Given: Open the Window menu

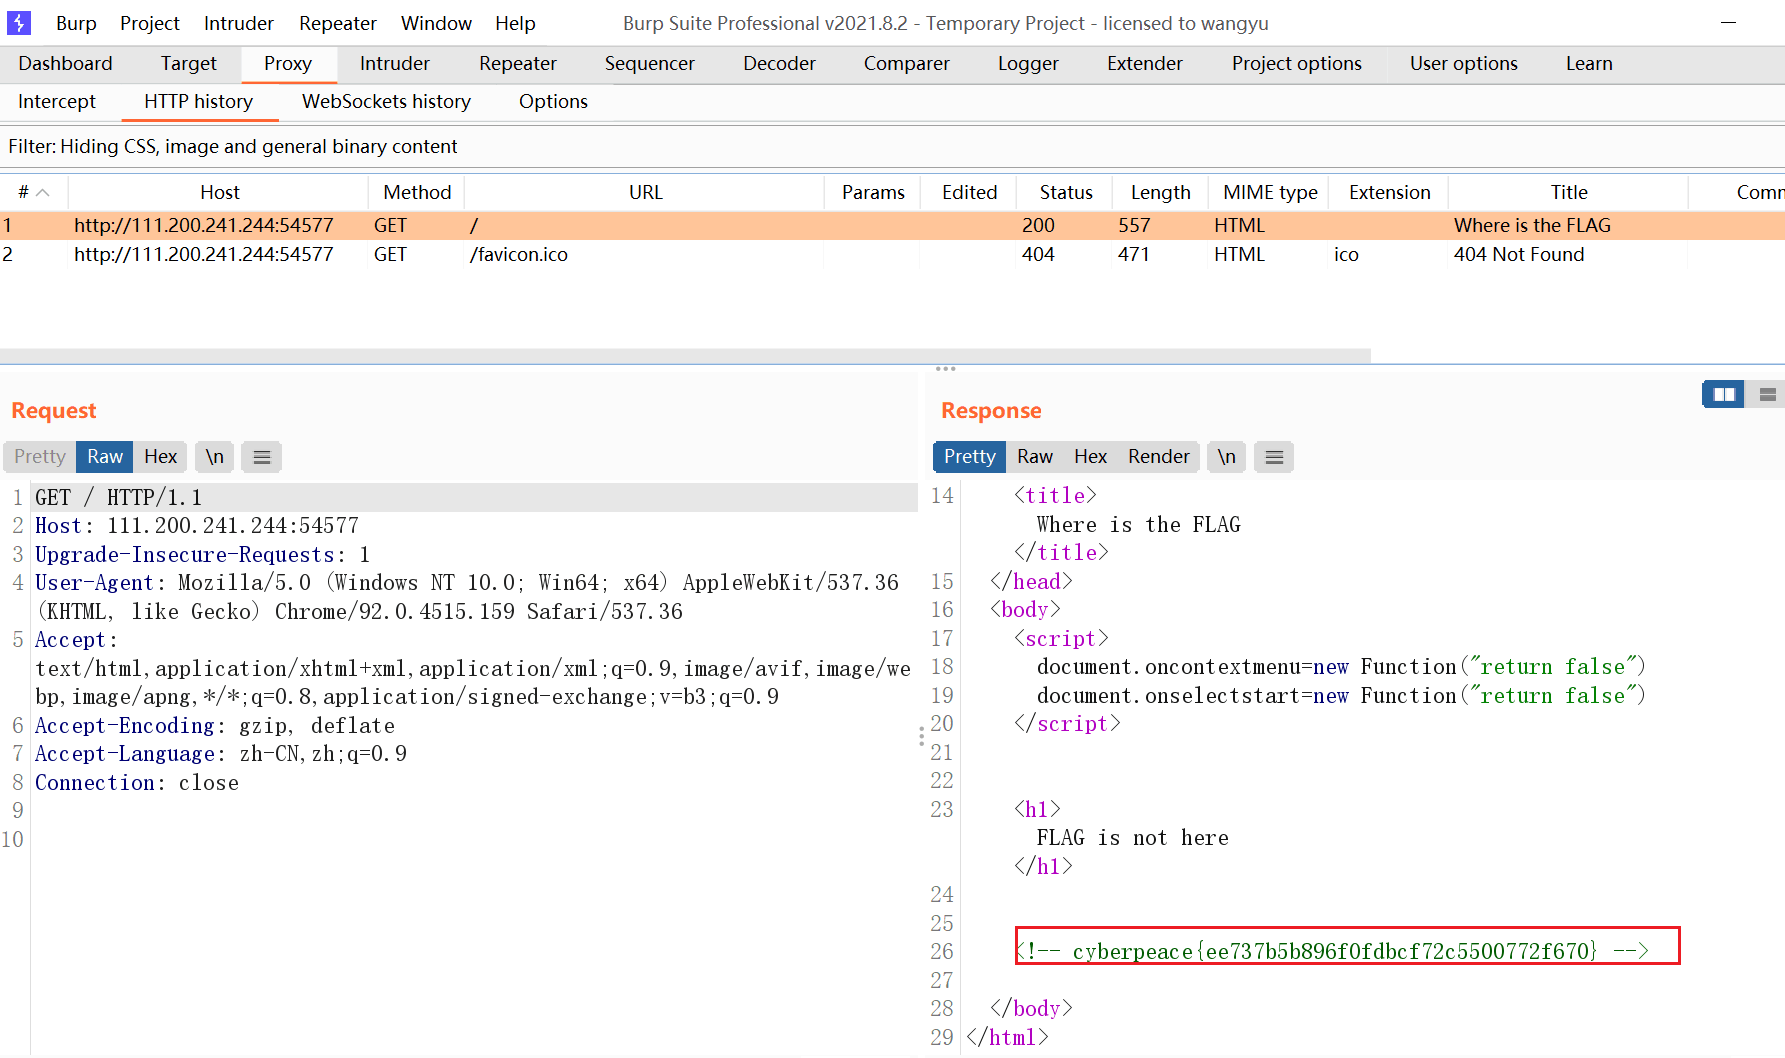Looking at the screenshot, I should (436, 23).
